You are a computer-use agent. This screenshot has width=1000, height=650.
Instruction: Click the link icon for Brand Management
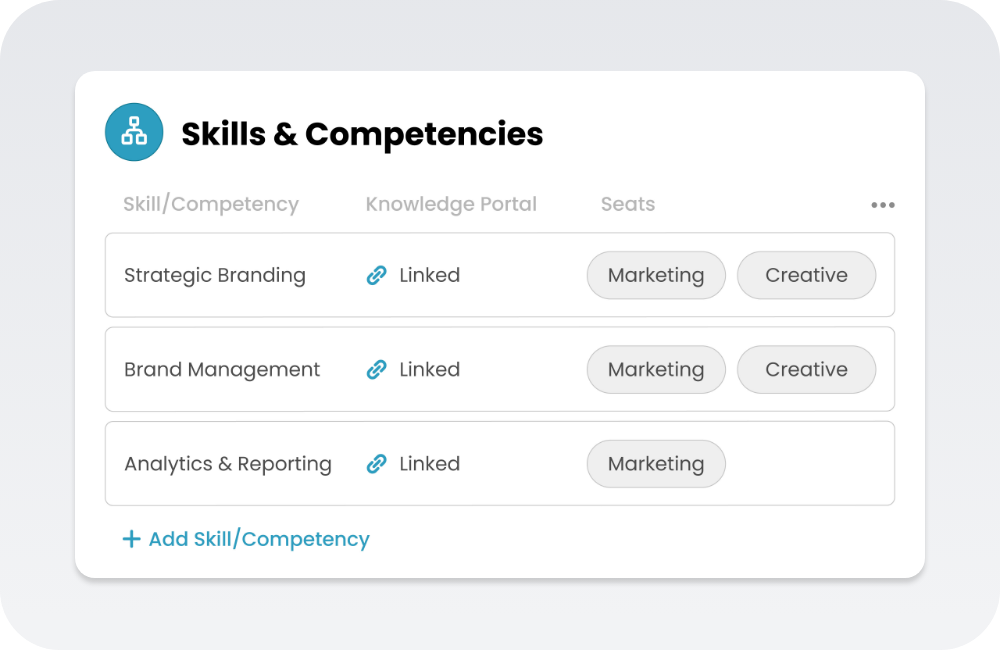point(376,370)
